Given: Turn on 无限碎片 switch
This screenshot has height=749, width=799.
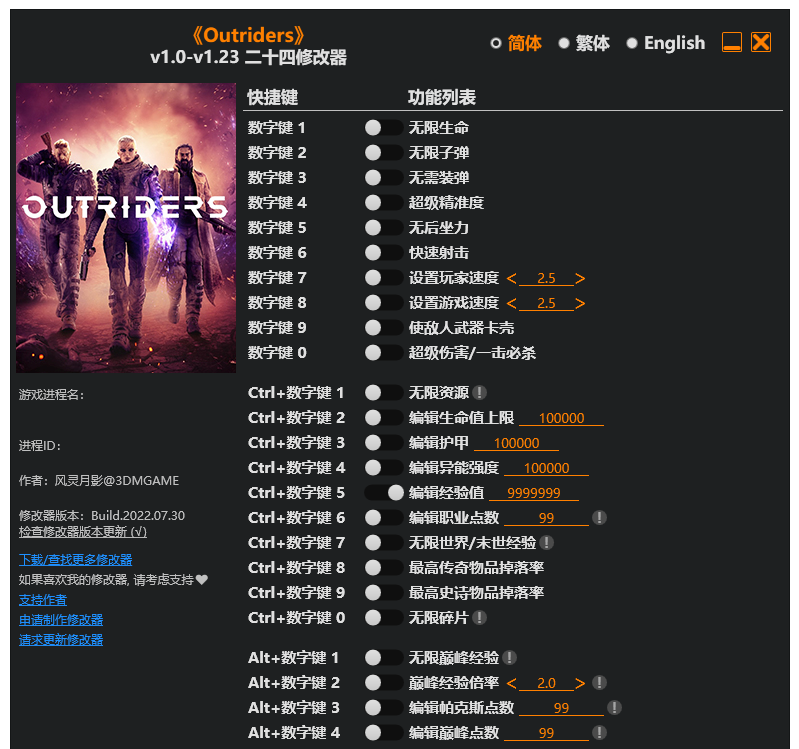Looking at the screenshot, I should (384, 618).
